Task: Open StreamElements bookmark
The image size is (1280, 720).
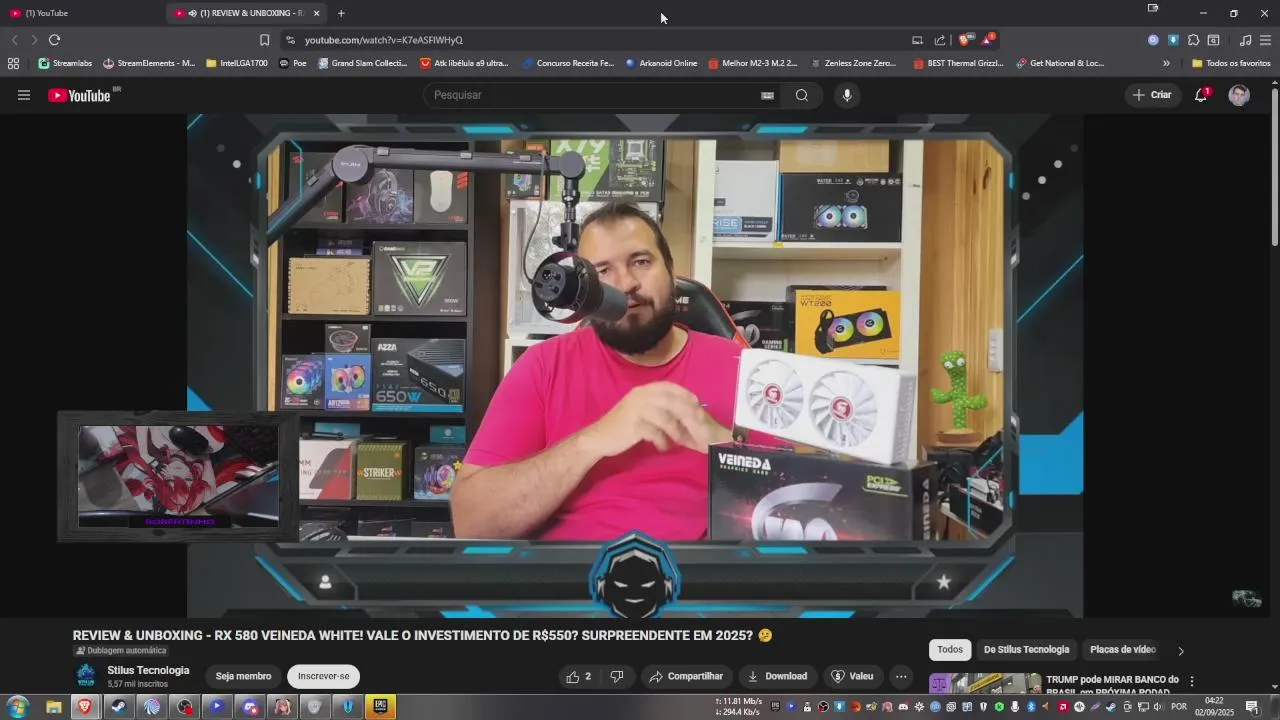Action: click(x=149, y=63)
